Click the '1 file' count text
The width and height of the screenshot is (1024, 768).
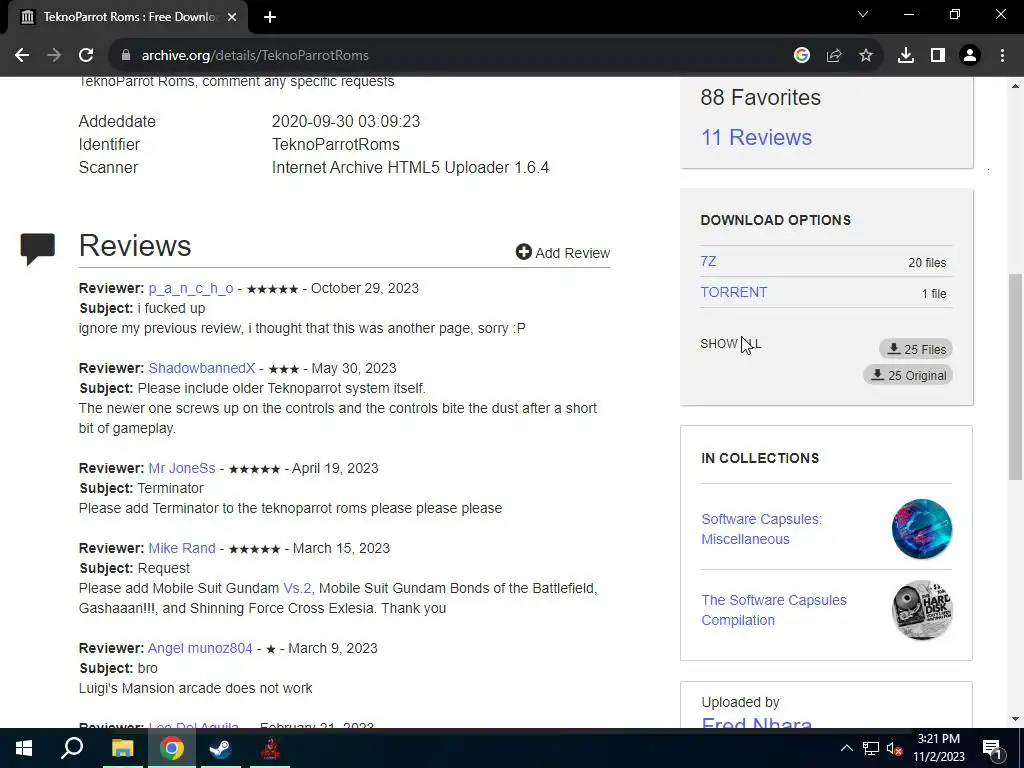[934, 294]
